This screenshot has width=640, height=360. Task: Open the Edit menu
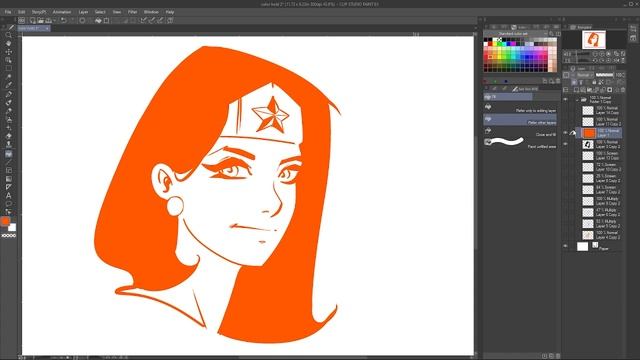coord(21,12)
